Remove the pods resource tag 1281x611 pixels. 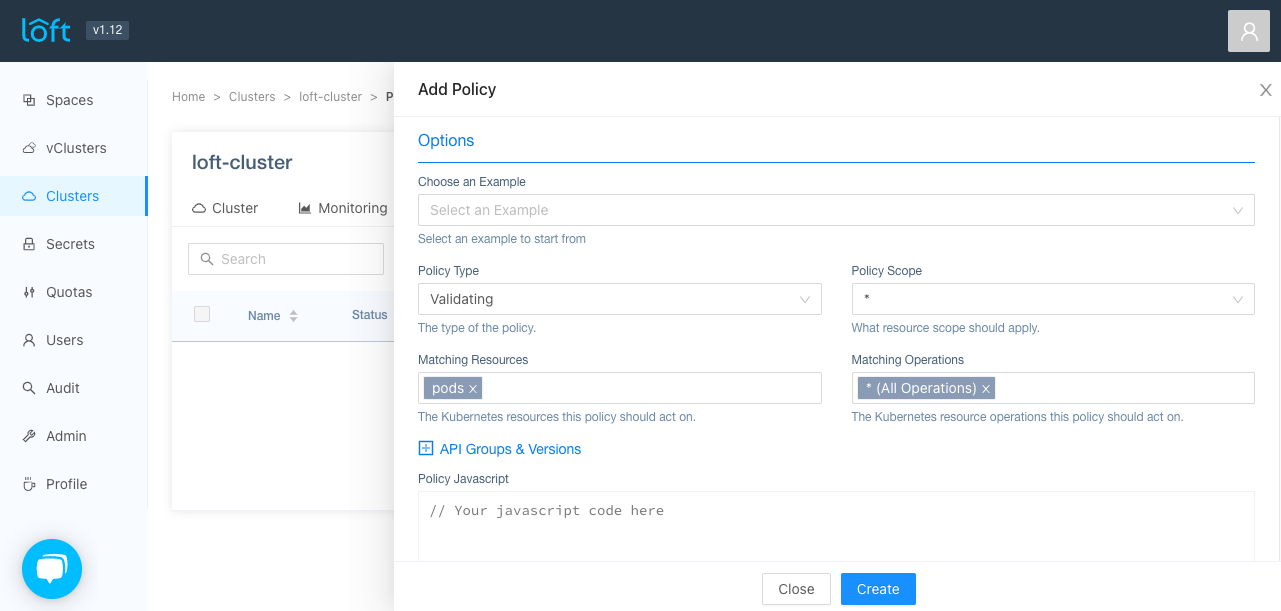[473, 389]
